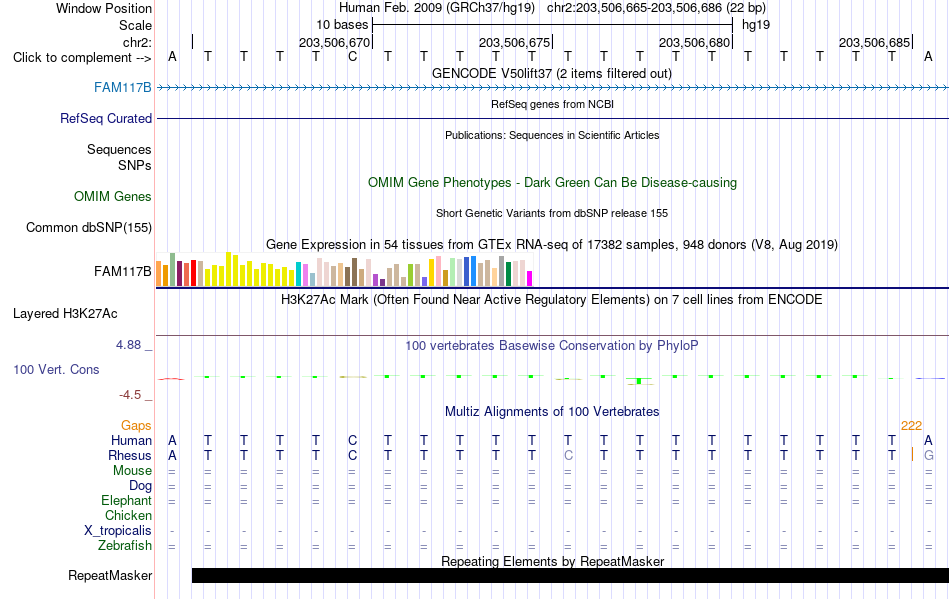Open the 100 Vert. Cons track label
The height and width of the screenshot is (599, 950).
point(56,369)
